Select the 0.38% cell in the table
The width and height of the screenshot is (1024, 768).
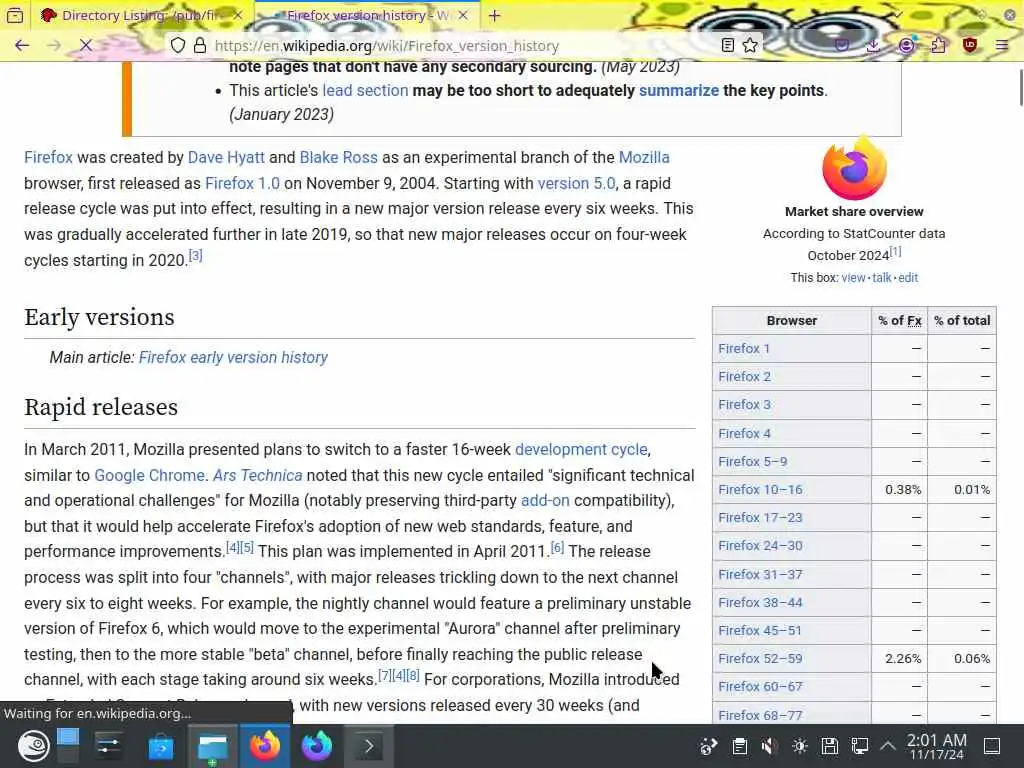(899, 490)
